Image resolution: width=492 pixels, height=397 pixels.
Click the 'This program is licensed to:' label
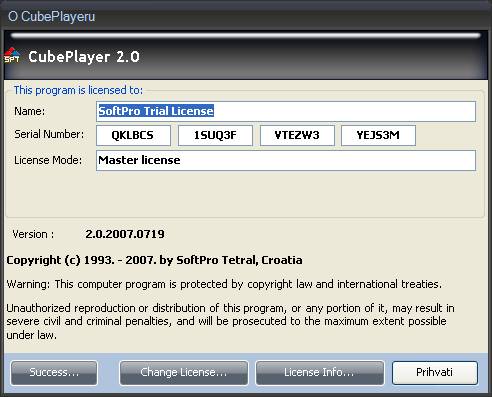[x=78, y=90]
